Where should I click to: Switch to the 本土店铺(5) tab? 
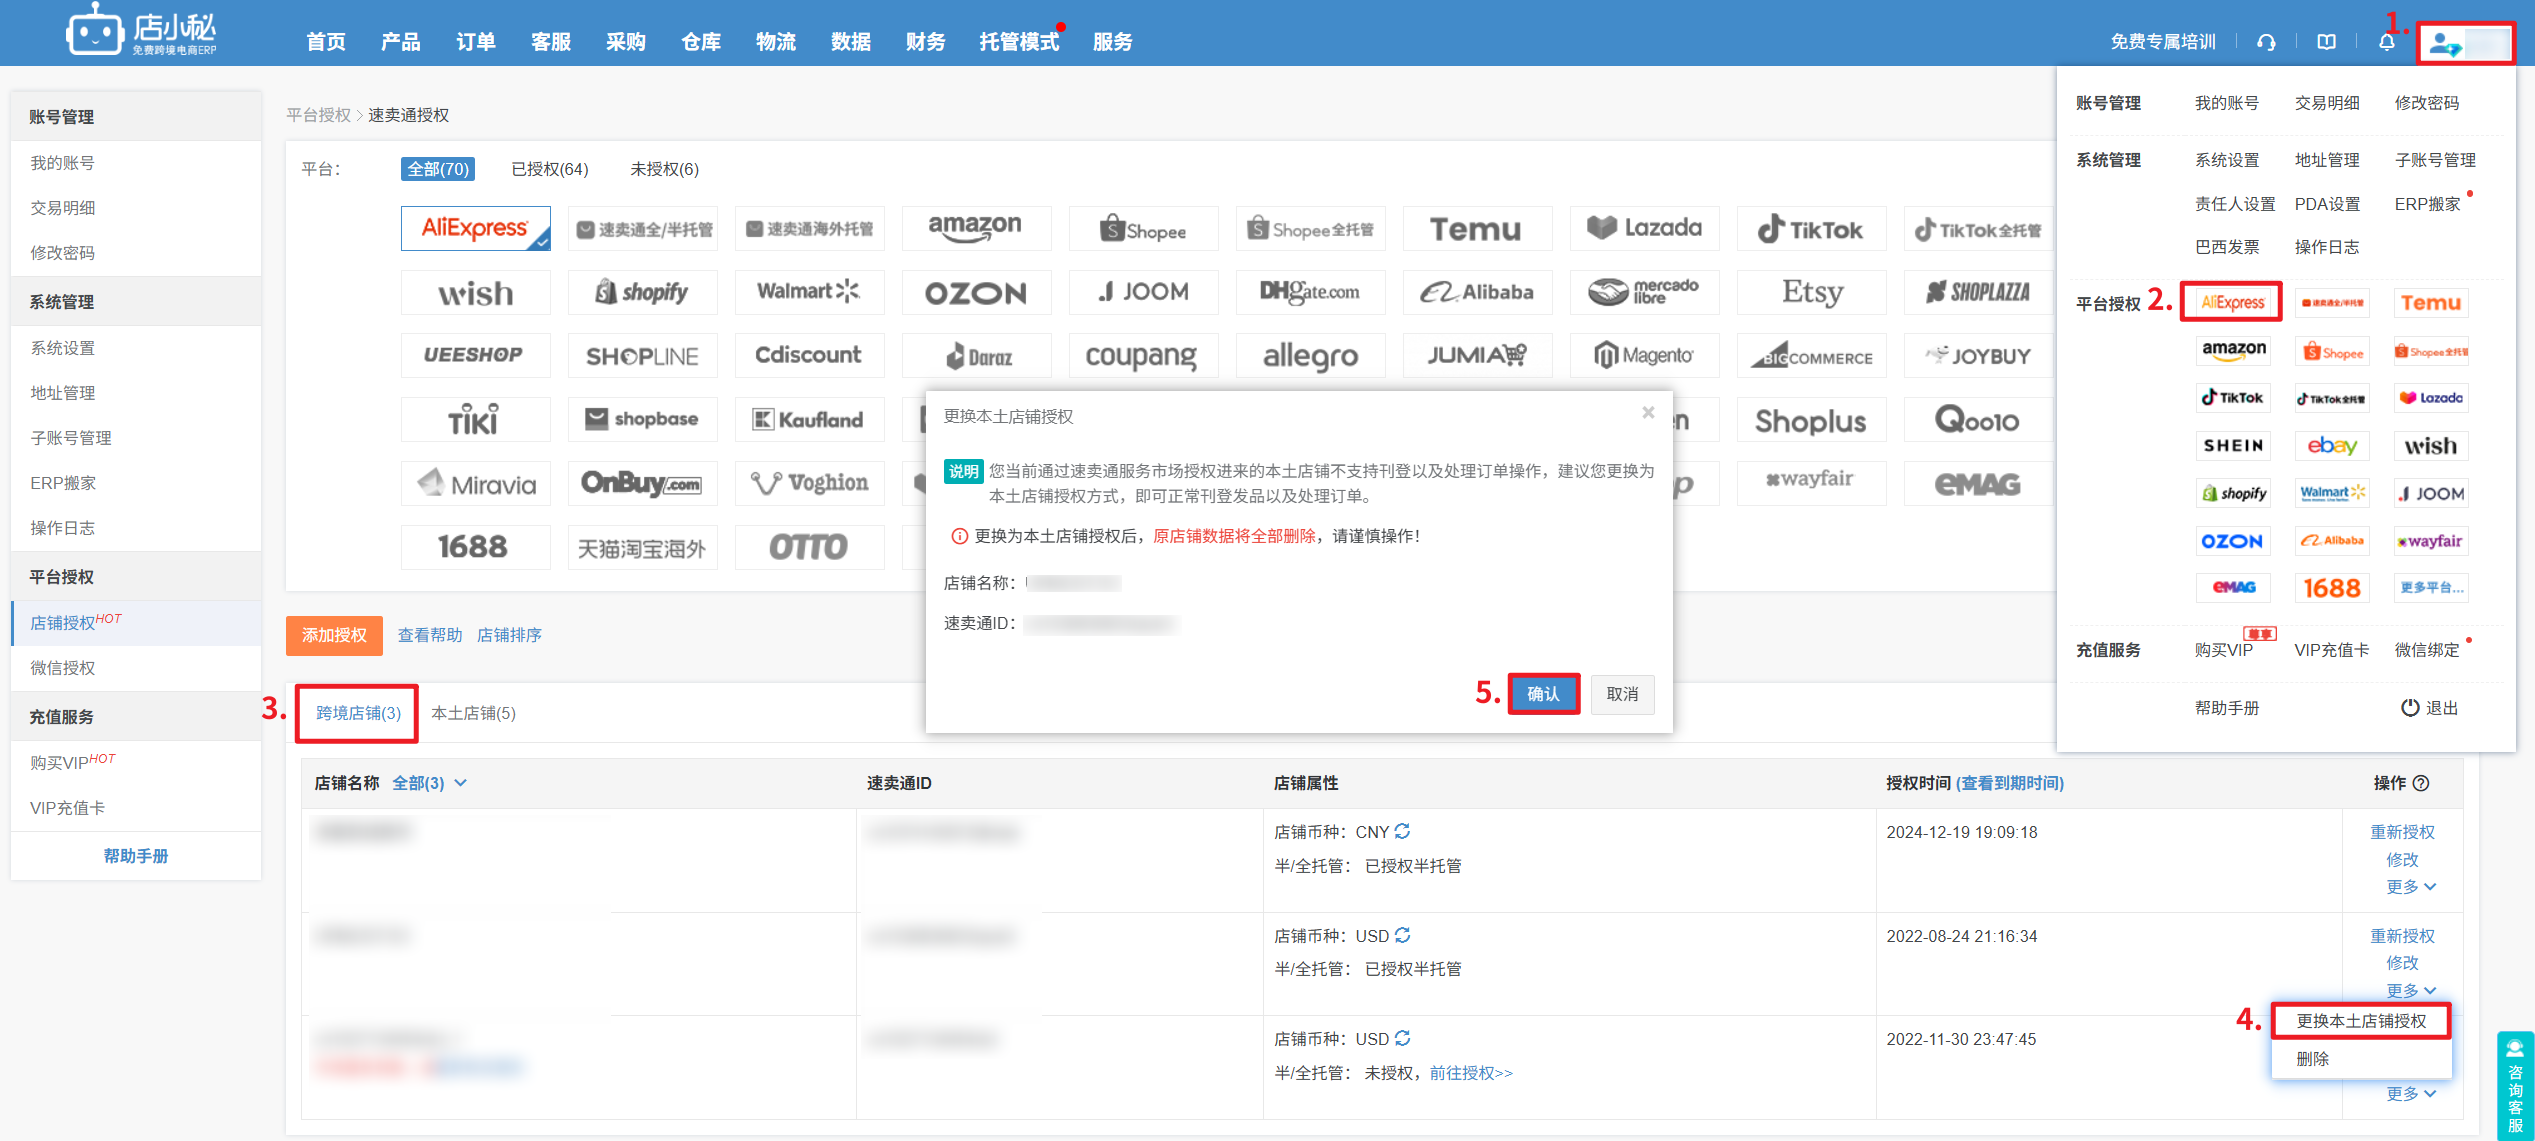click(x=473, y=713)
